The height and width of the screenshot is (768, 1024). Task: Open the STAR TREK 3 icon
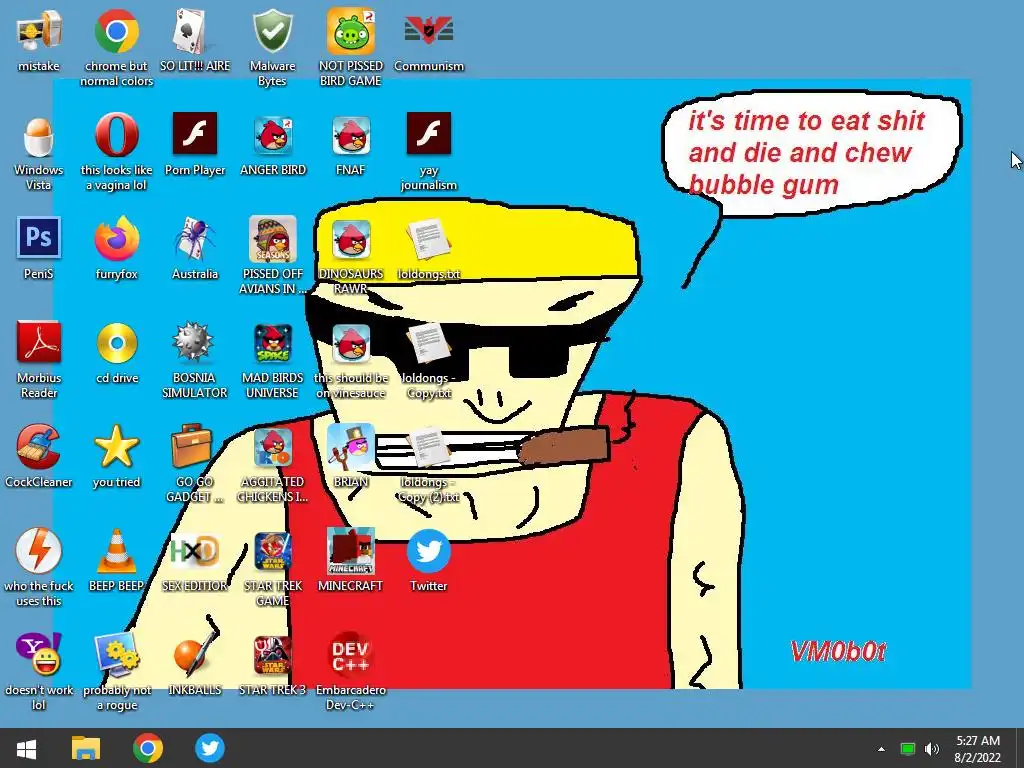[273, 654]
